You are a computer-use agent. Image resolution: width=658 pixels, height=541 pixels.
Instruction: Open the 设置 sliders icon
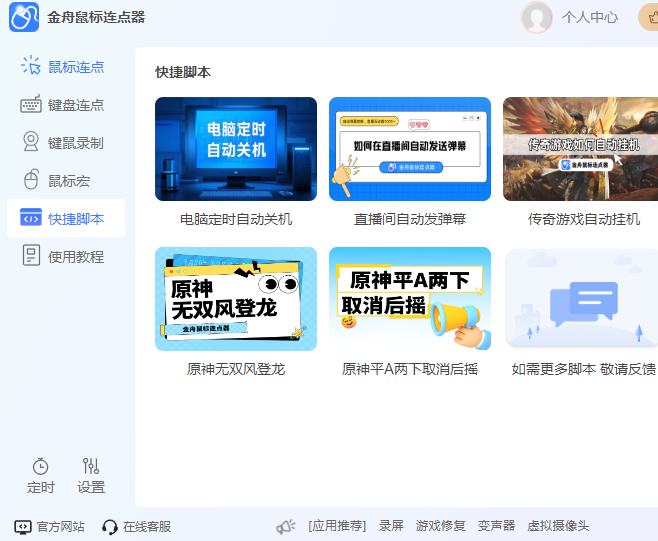(x=91, y=467)
